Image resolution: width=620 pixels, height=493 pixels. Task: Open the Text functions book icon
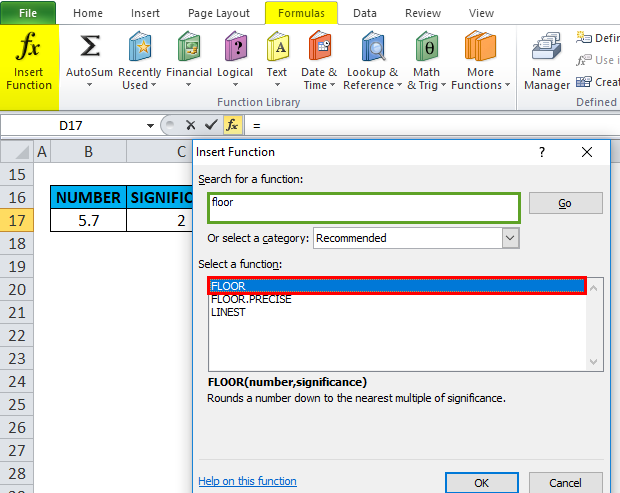point(278,46)
